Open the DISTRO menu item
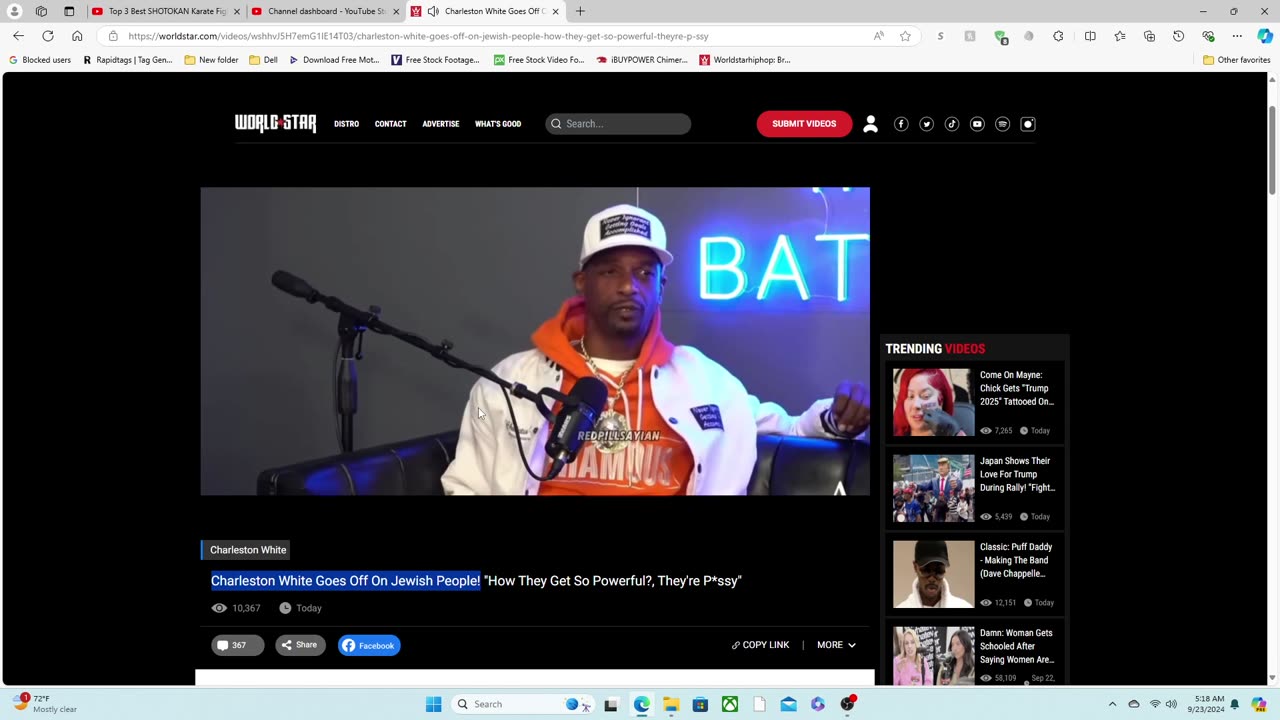 coord(346,124)
